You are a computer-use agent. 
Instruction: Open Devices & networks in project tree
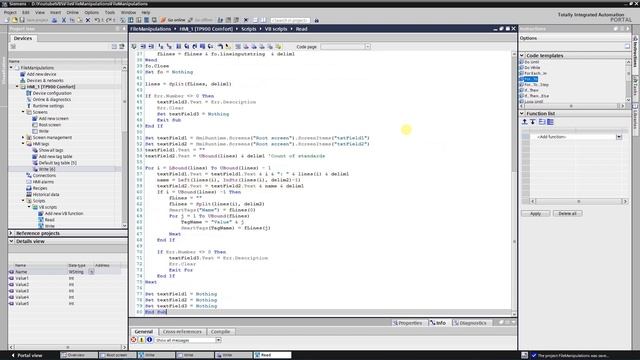click(45, 80)
